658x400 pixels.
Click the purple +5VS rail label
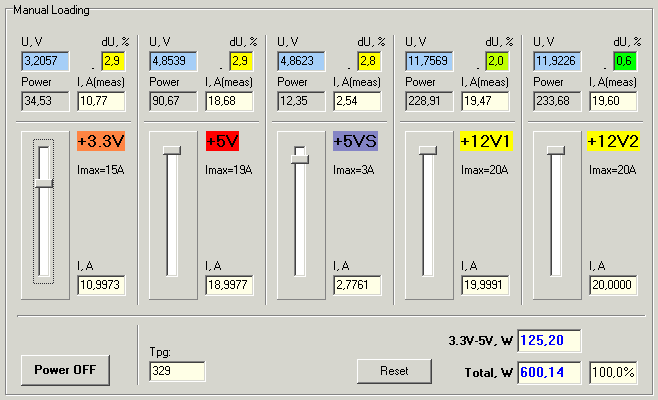click(355, 141)
